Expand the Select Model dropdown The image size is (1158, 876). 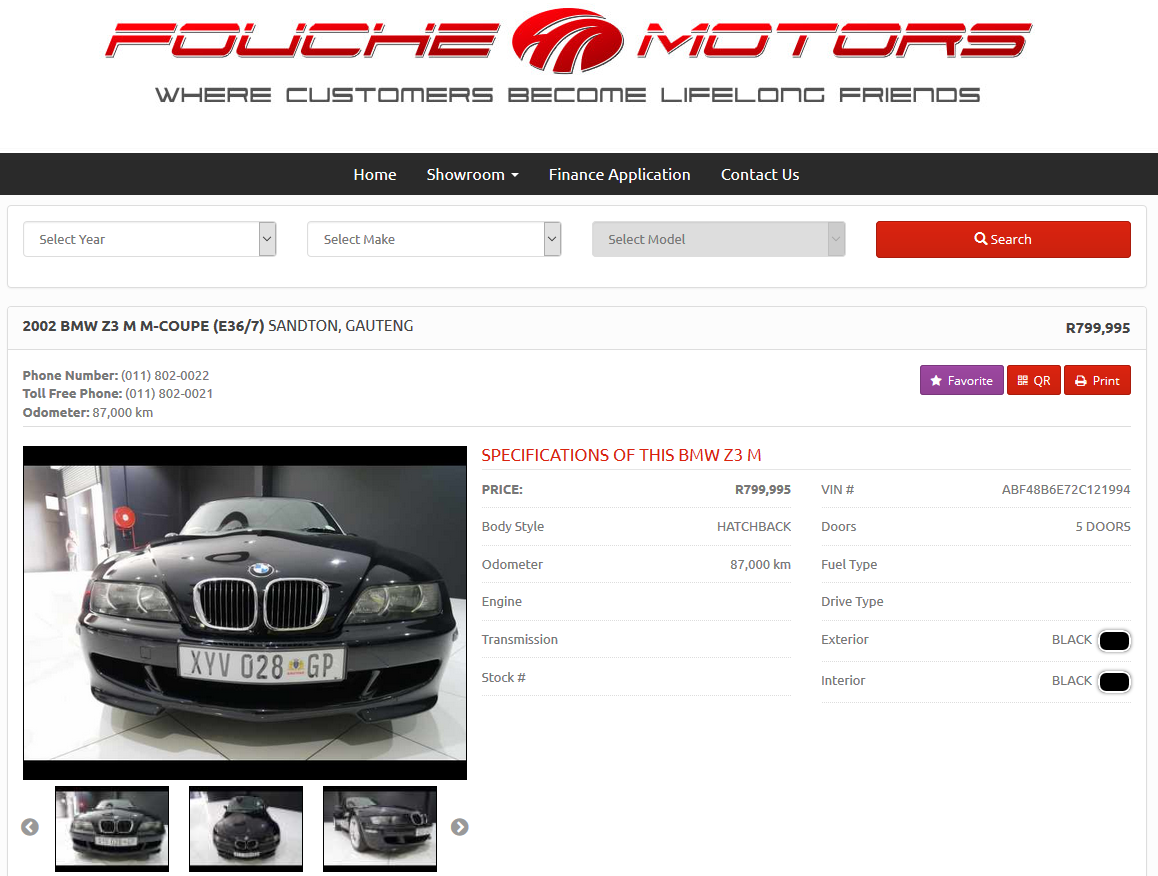click(719, 239)
